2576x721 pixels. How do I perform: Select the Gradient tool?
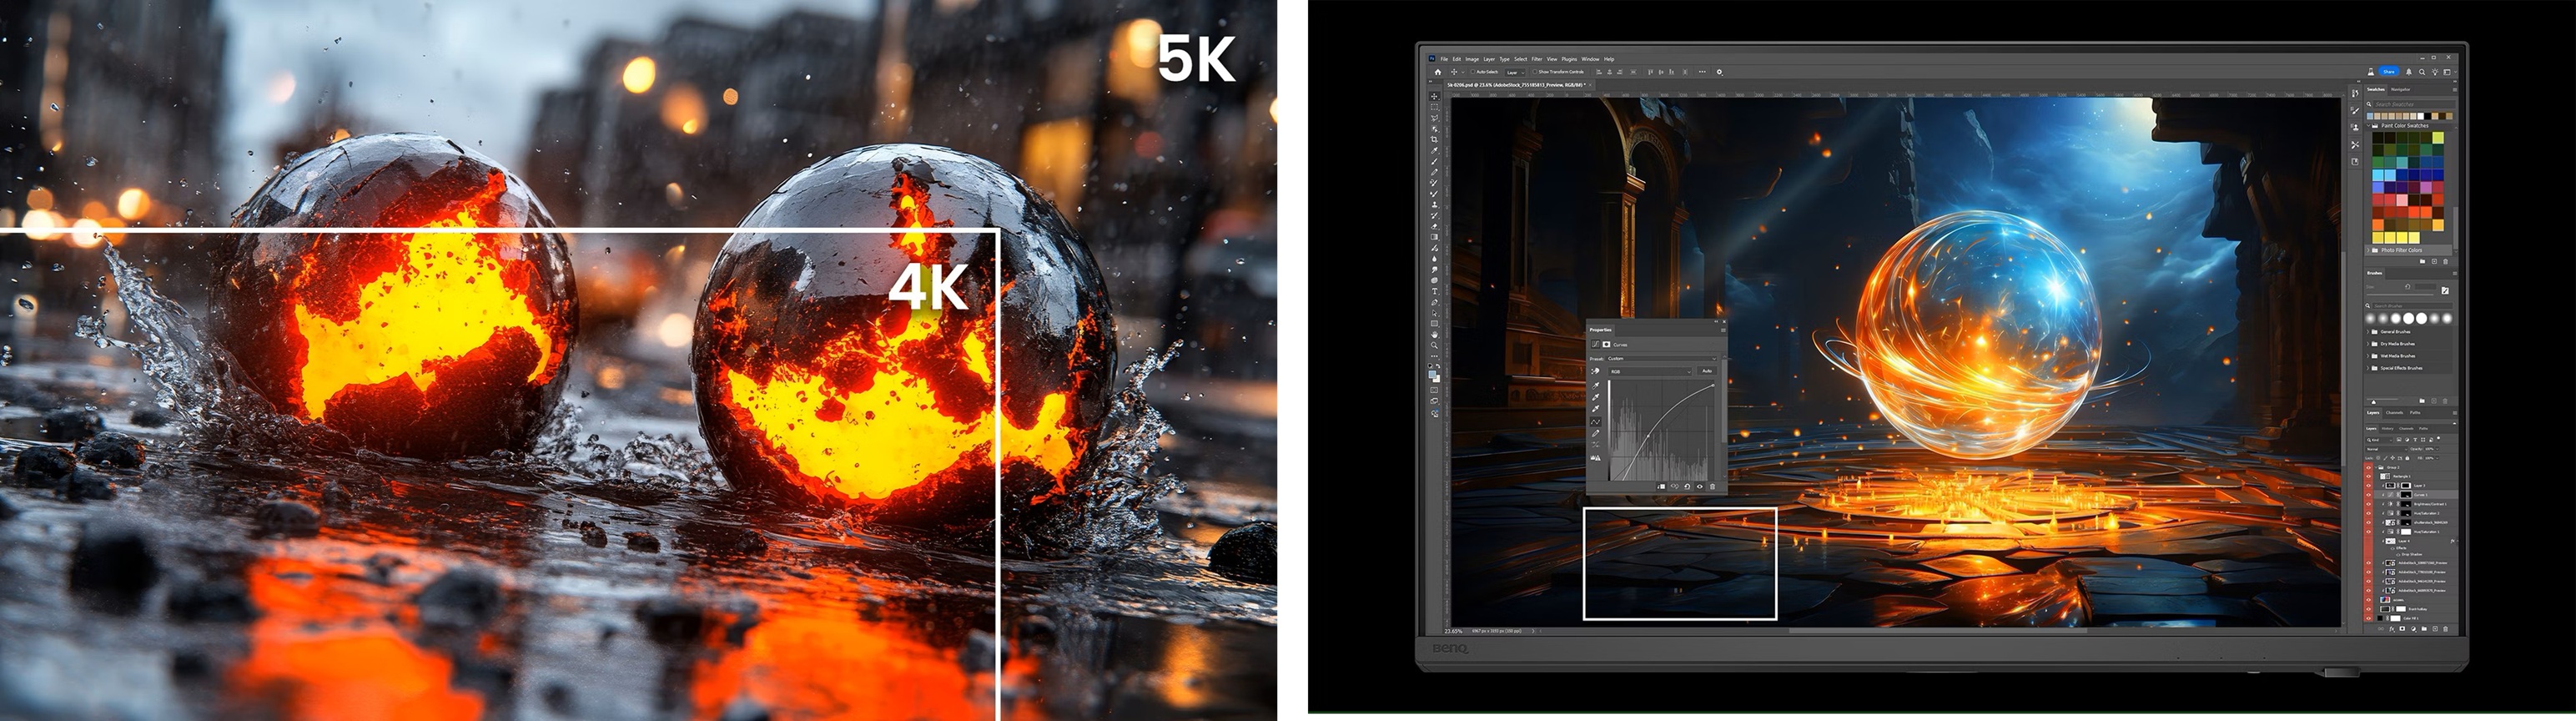(x=1434, y=238)
